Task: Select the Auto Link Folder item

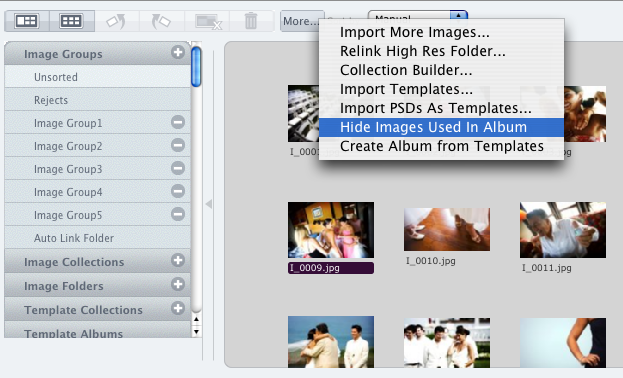Action: [97, 238]
